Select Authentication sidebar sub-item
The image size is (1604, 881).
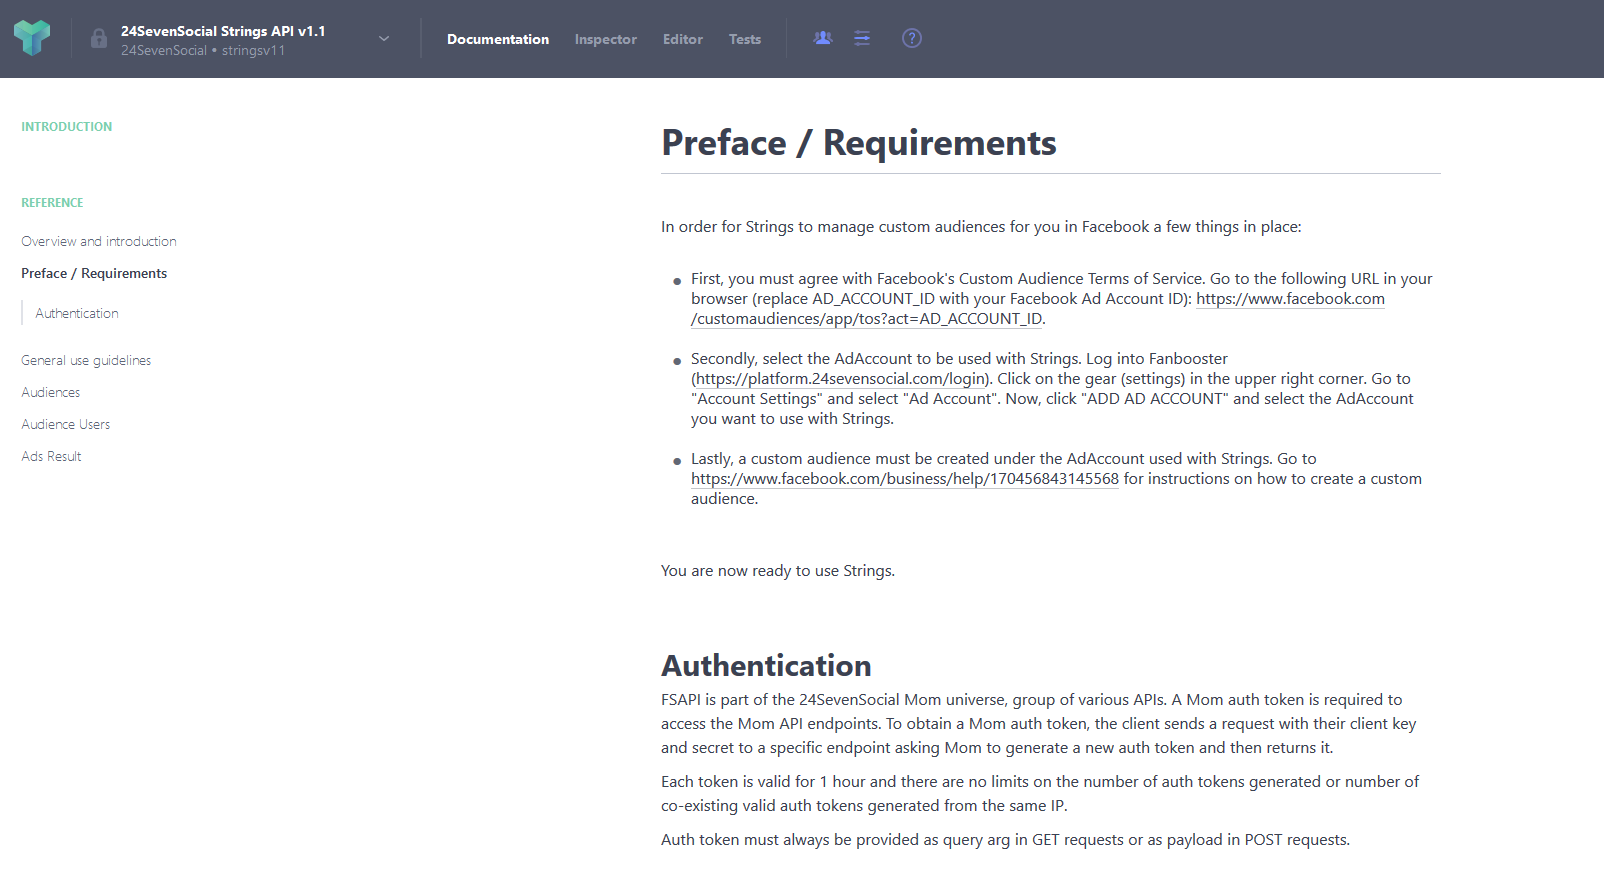point(77,313)
